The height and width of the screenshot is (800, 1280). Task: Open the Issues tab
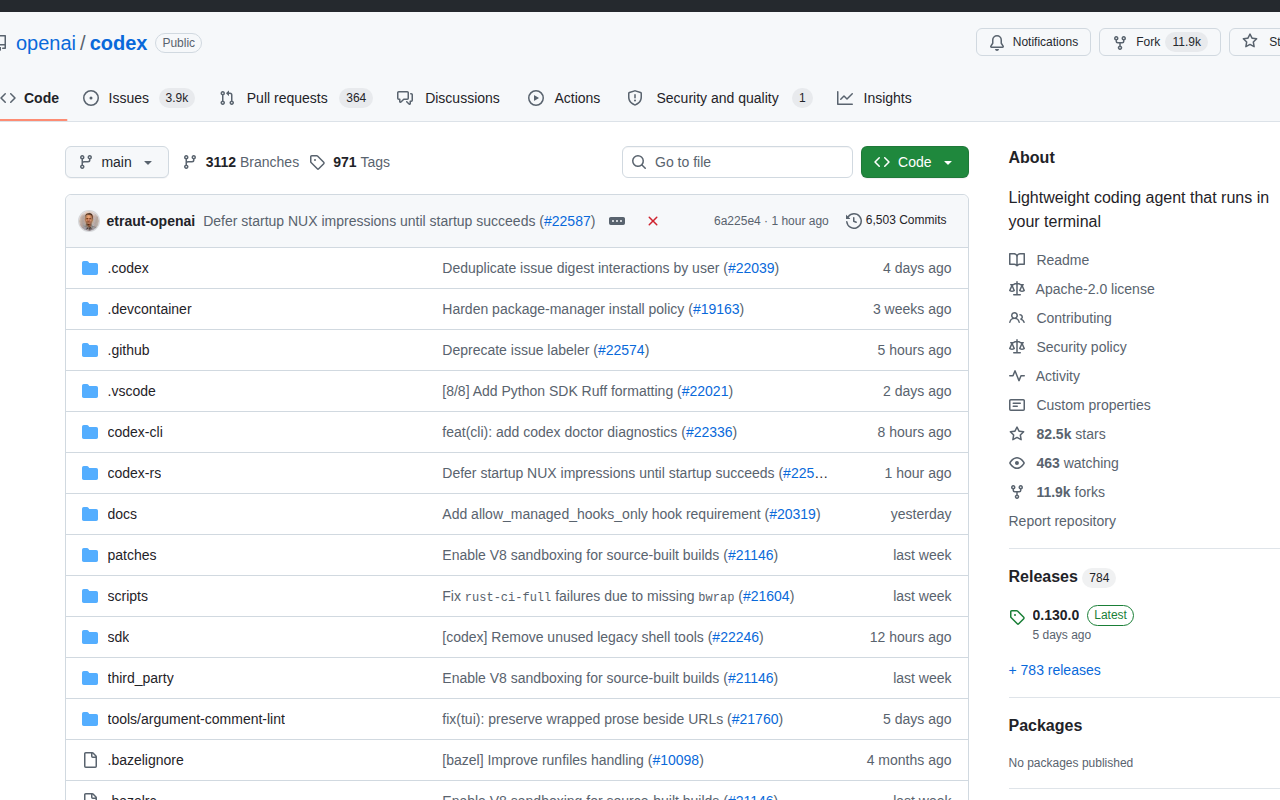138,98
